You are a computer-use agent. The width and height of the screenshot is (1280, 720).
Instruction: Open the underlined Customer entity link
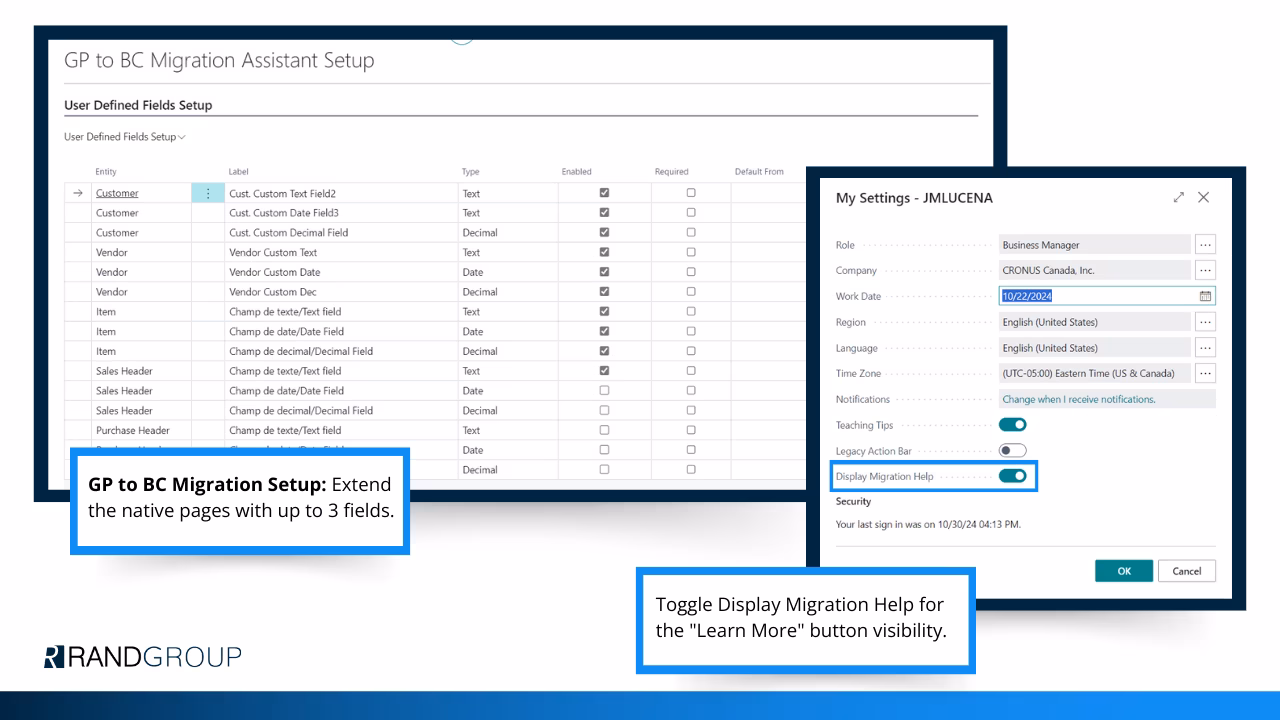coord(117,193)
